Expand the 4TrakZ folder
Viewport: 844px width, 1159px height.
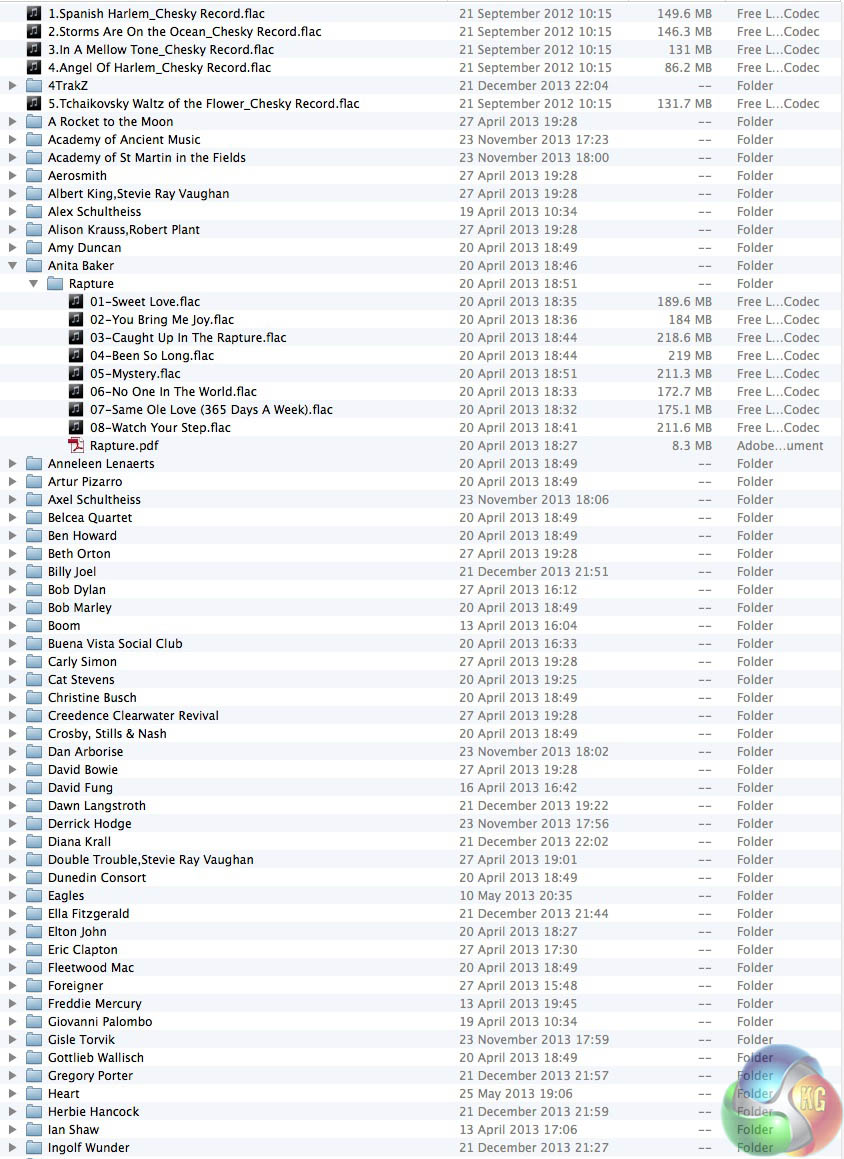pos(13,86)
